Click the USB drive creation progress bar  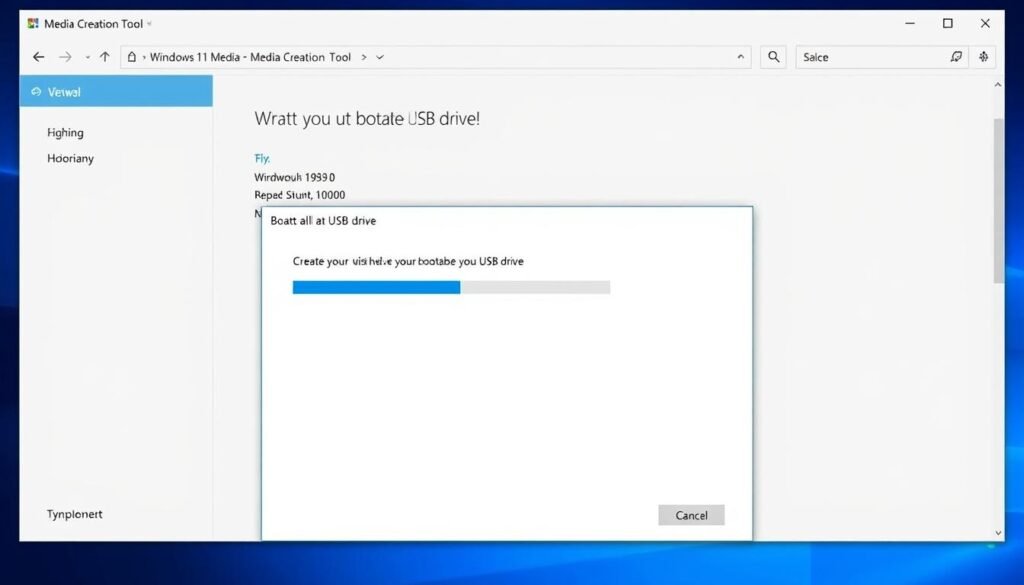451,287
